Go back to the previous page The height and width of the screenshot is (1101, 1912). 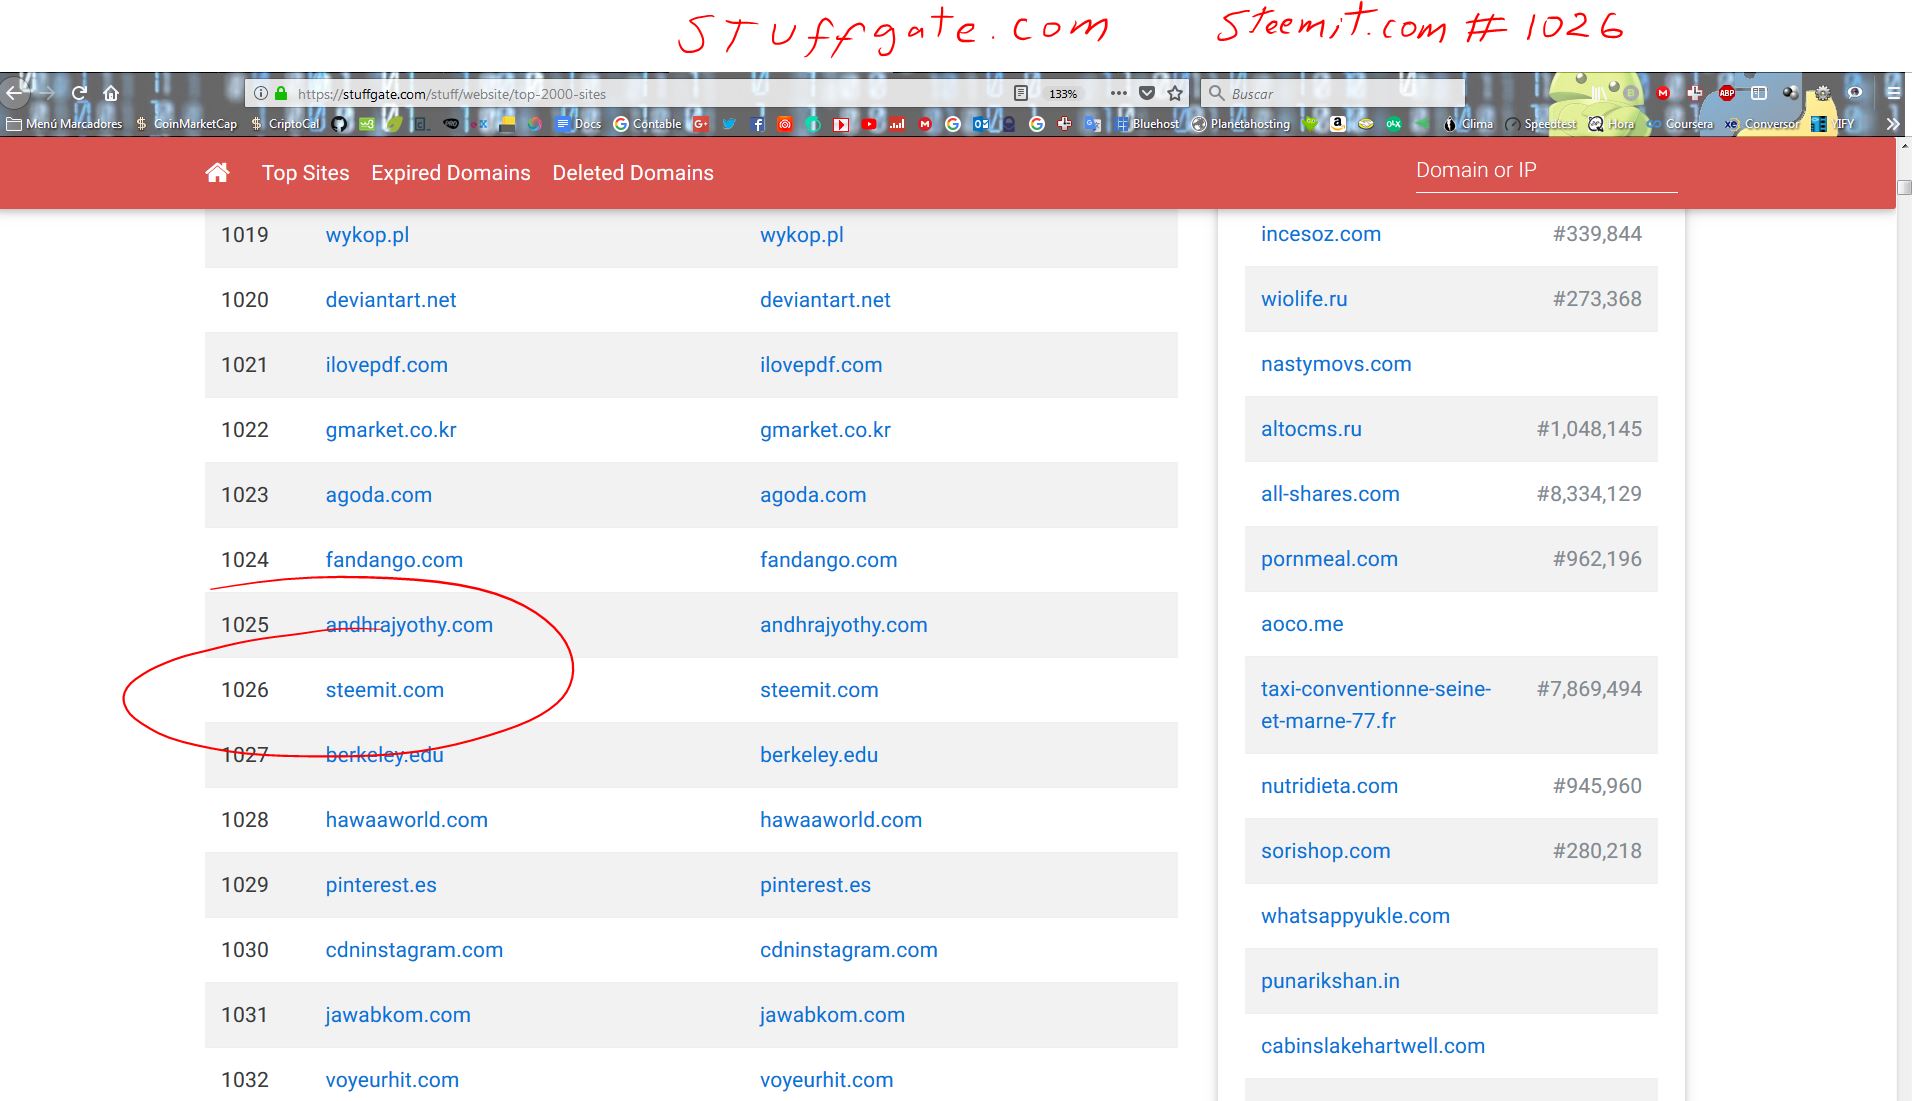tap(15, 93)
